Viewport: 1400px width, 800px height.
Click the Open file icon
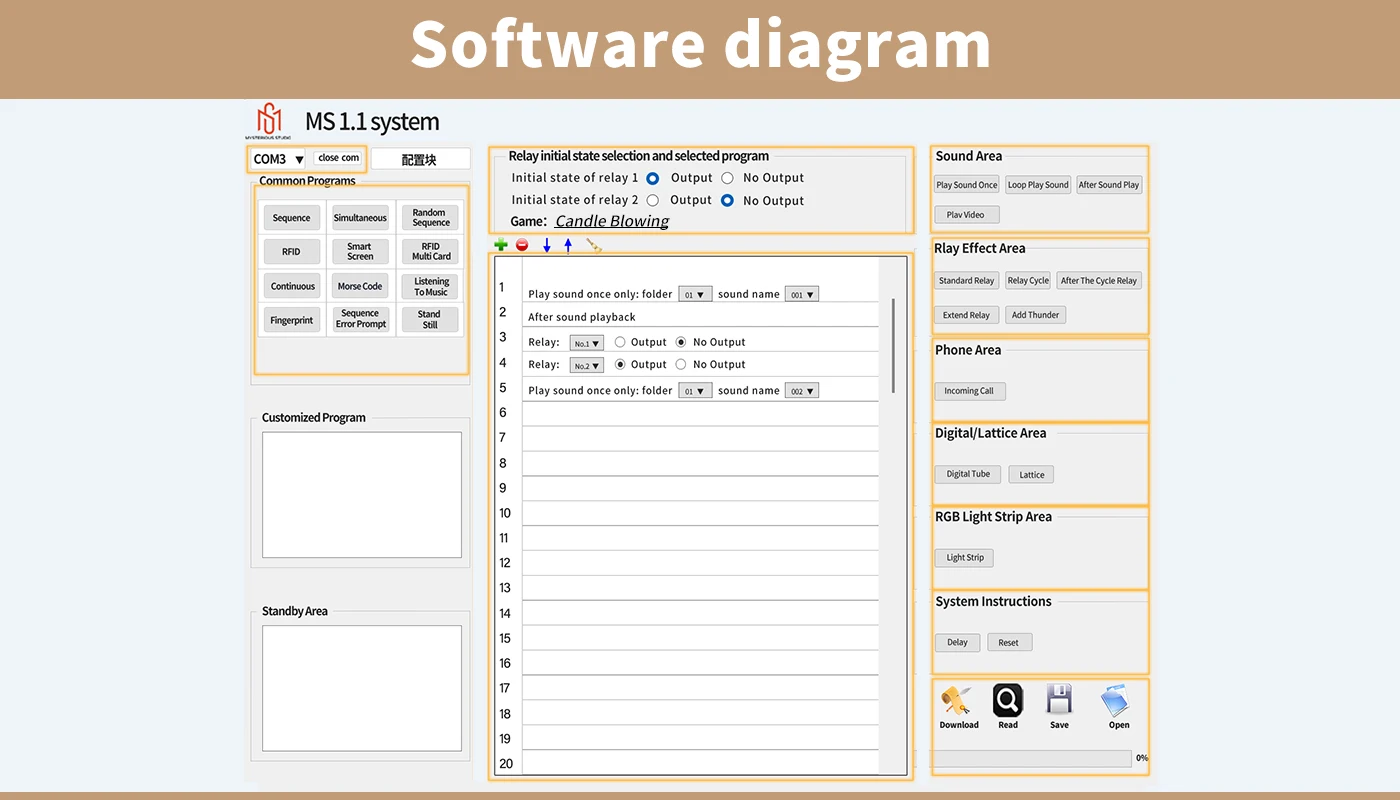click(x=1117, y=700)
